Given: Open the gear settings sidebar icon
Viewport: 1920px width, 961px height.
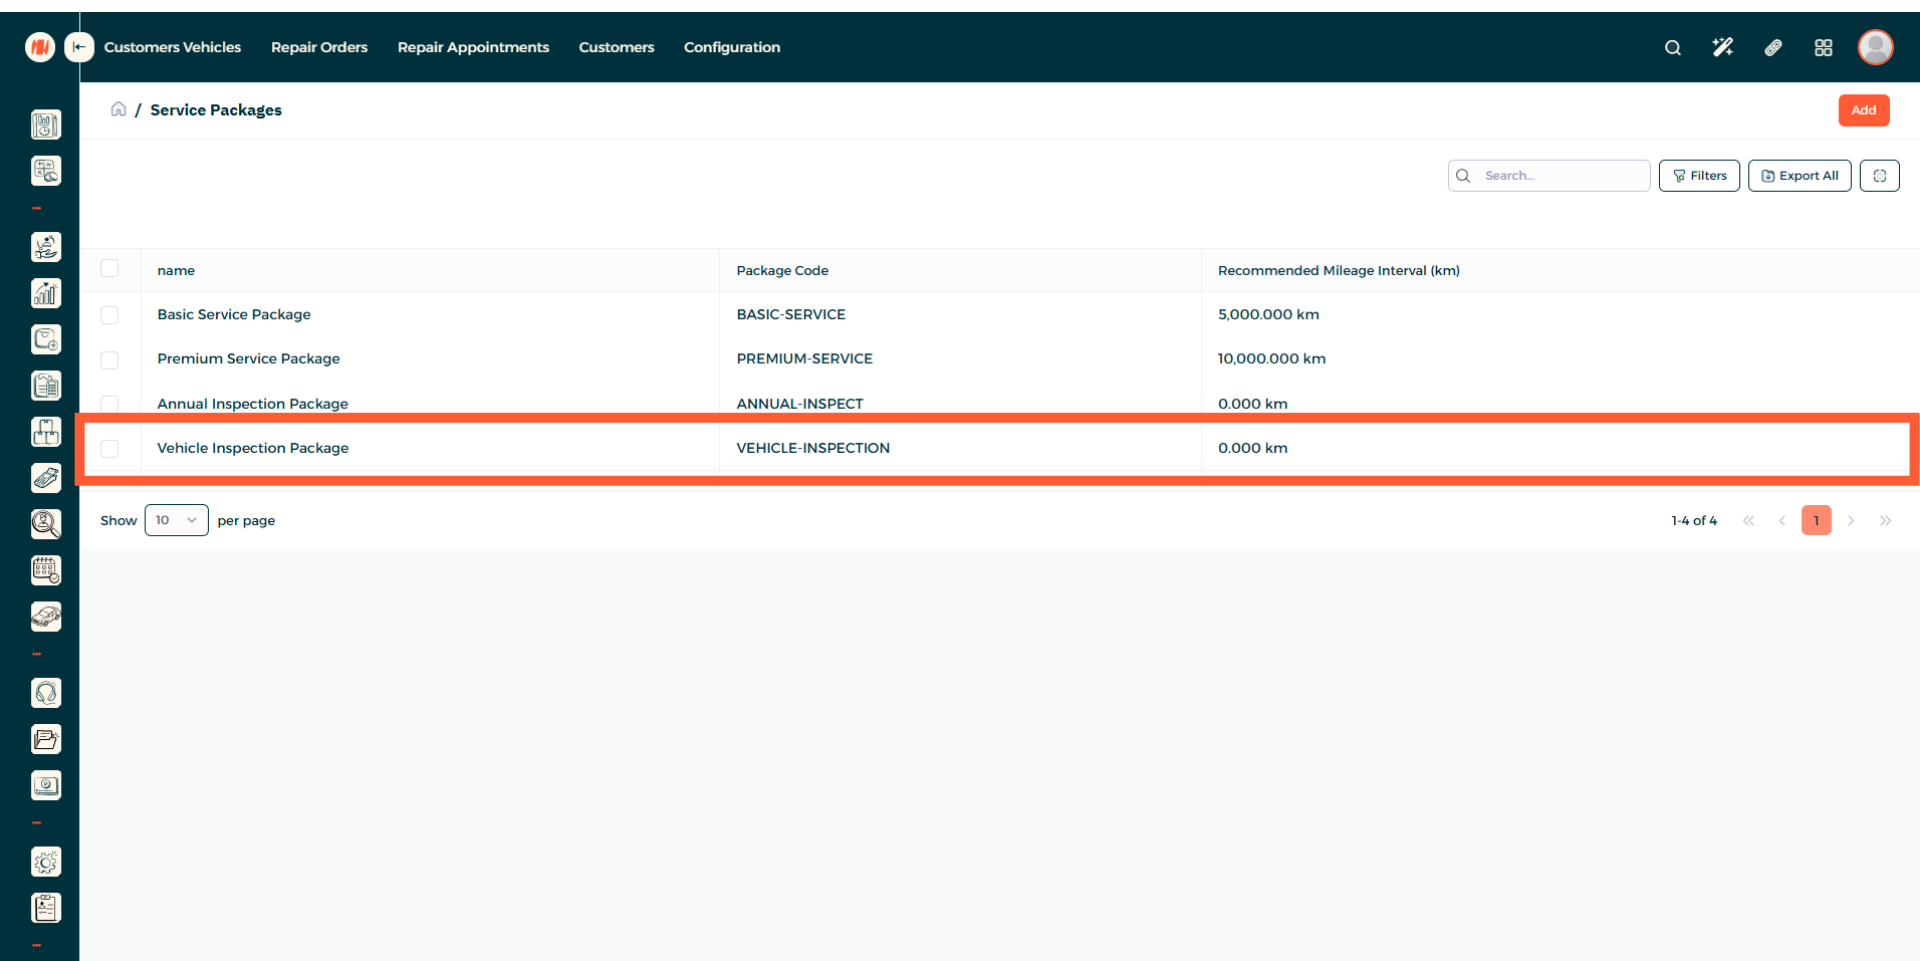Looking at the screenshot, I should click(46, 862).
